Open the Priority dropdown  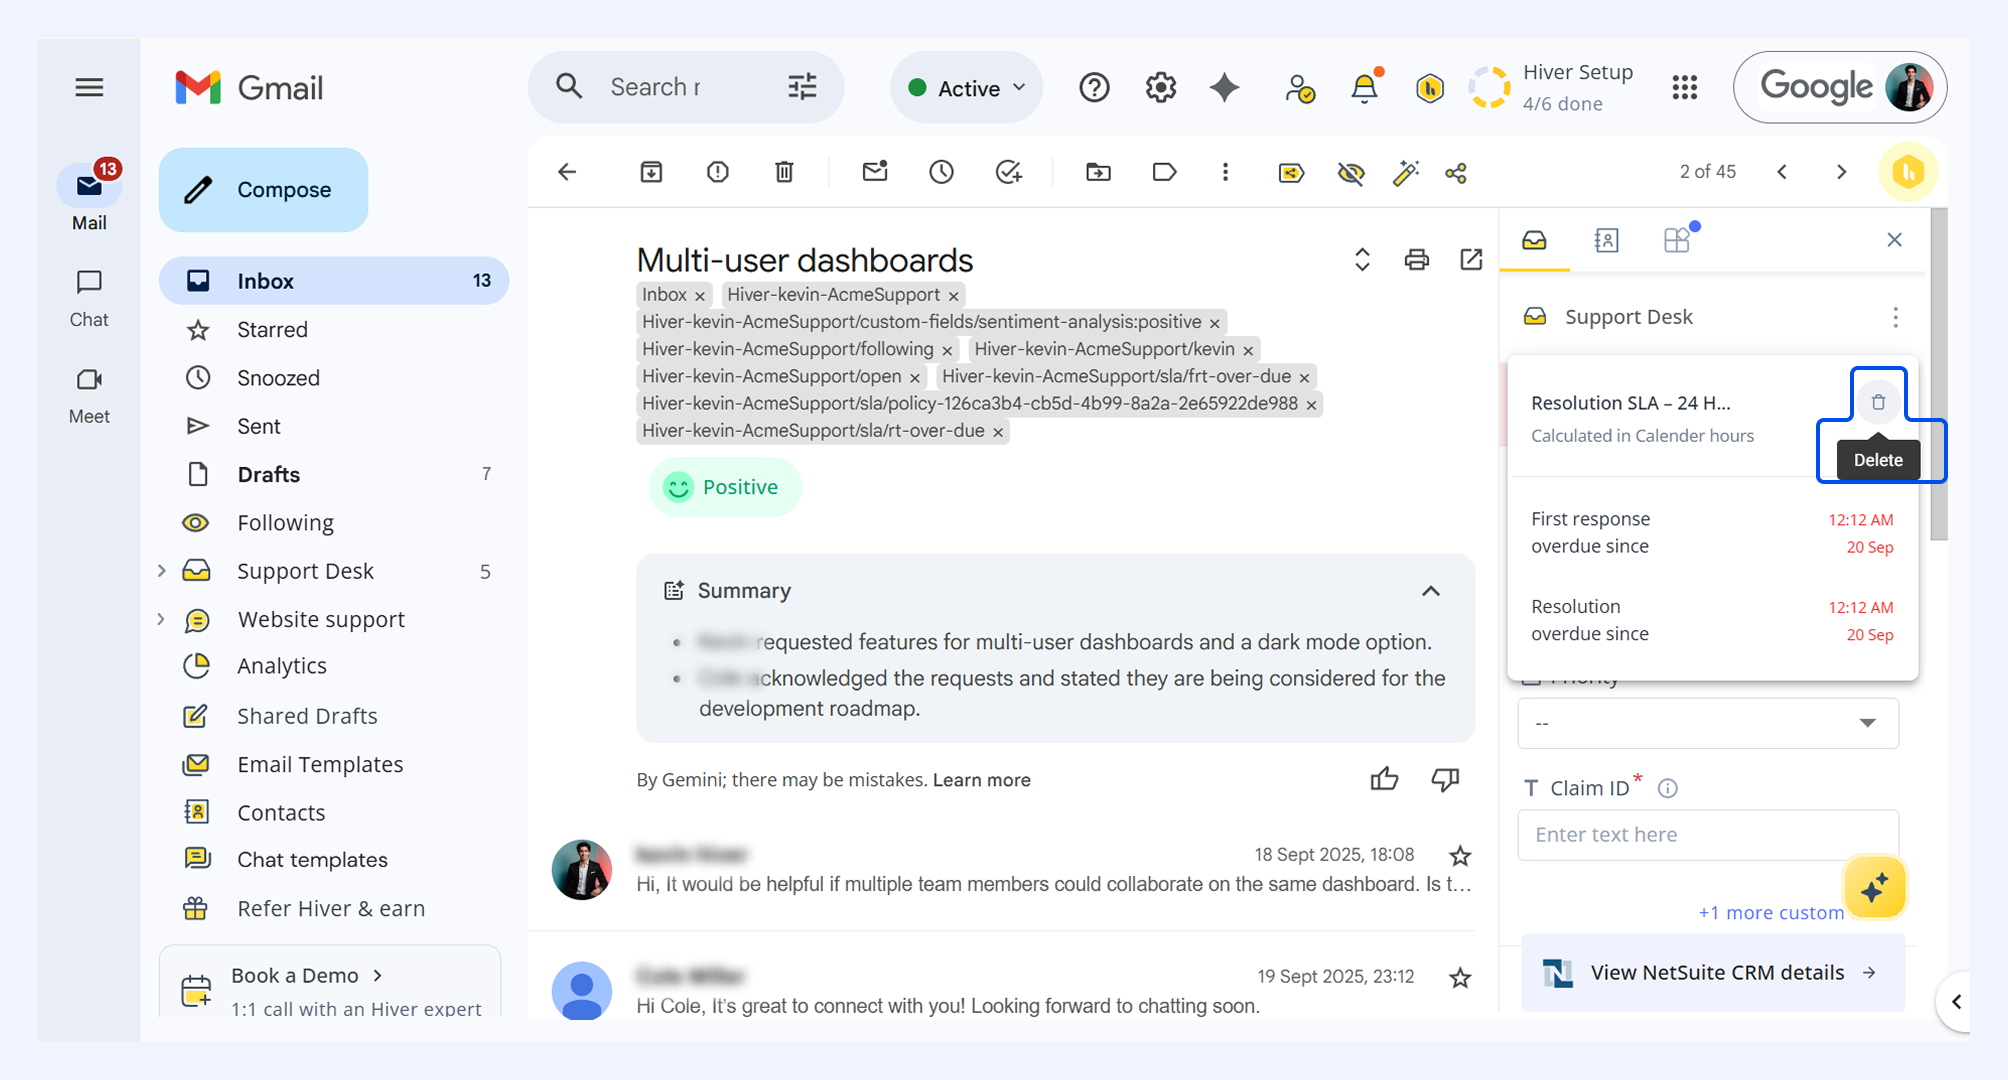click(x=1708, y=723)
